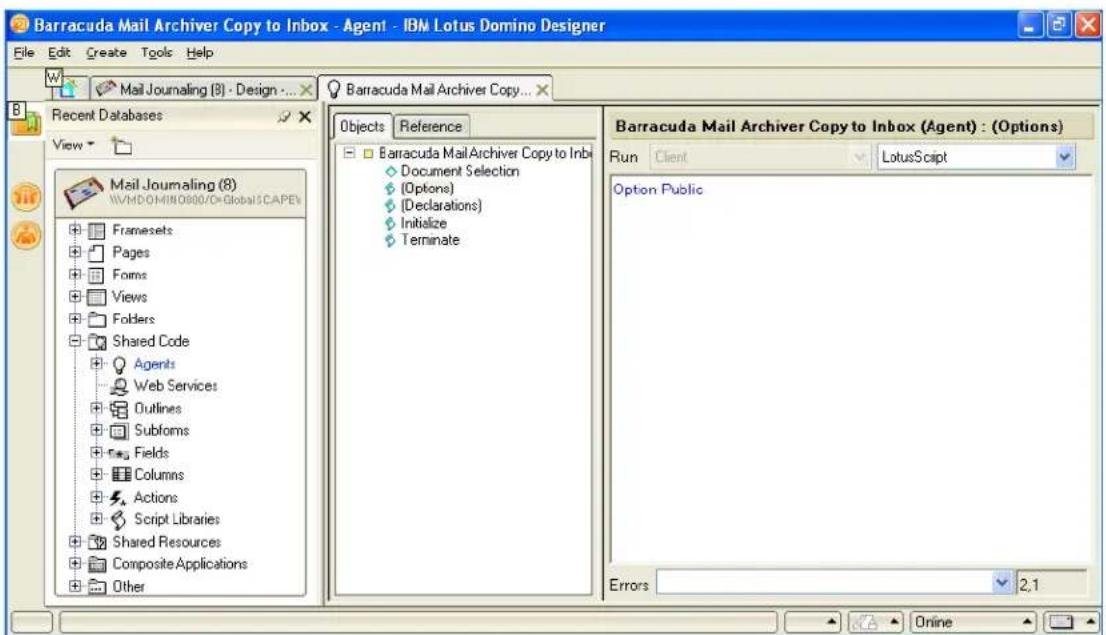Select Agents in the design tree
Image resolution: width=1106 pixels, height=635 pixels.
154,364
